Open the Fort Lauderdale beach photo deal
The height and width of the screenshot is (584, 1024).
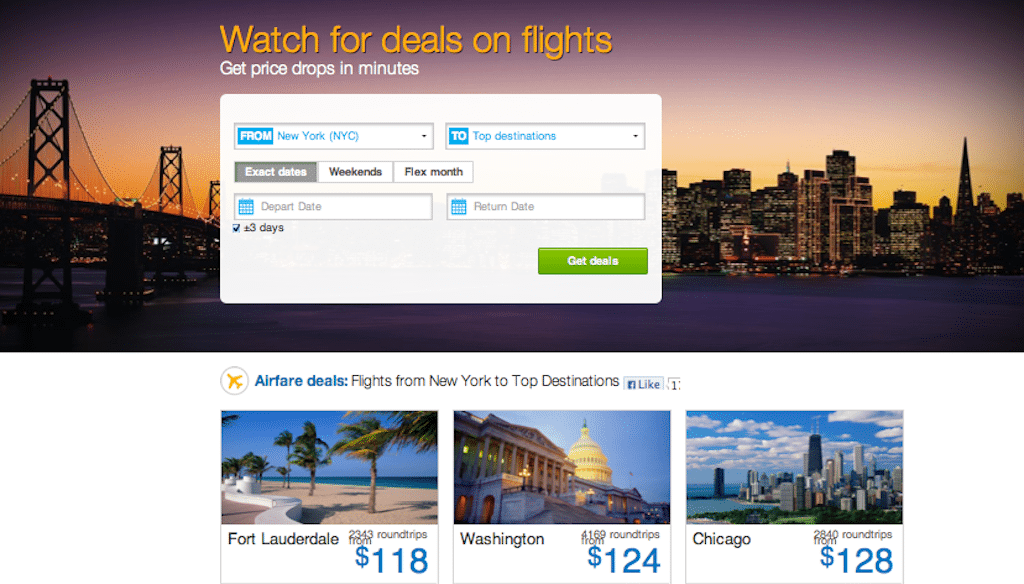[x=329, y=467]
